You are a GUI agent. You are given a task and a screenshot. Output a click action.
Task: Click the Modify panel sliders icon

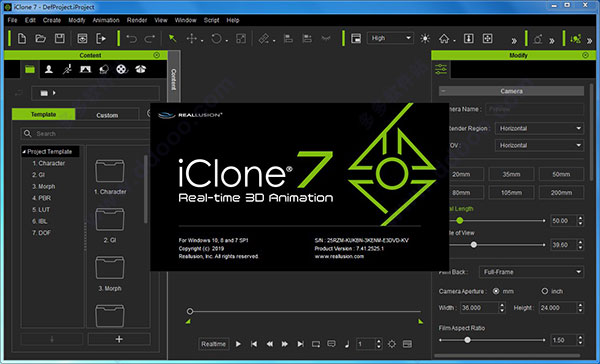pos(441,69)
